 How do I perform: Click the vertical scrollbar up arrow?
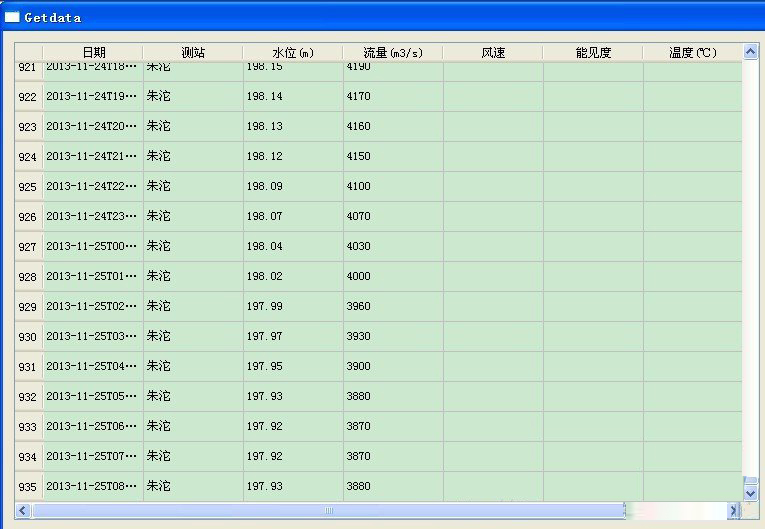coord(750,52)
